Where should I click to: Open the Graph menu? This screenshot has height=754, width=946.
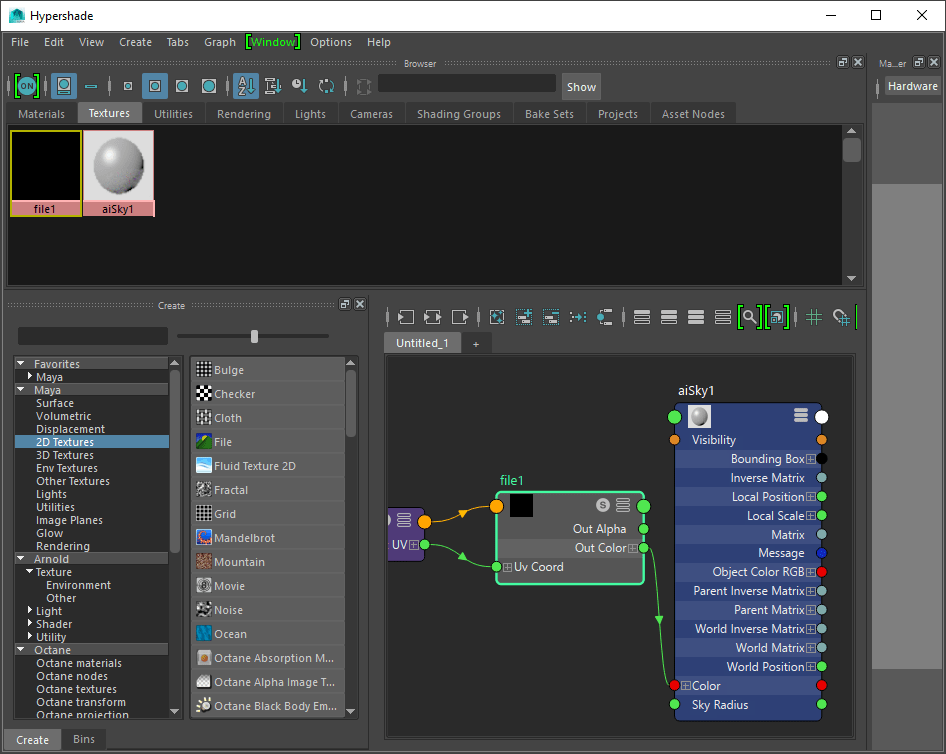[x=219, y=42]
